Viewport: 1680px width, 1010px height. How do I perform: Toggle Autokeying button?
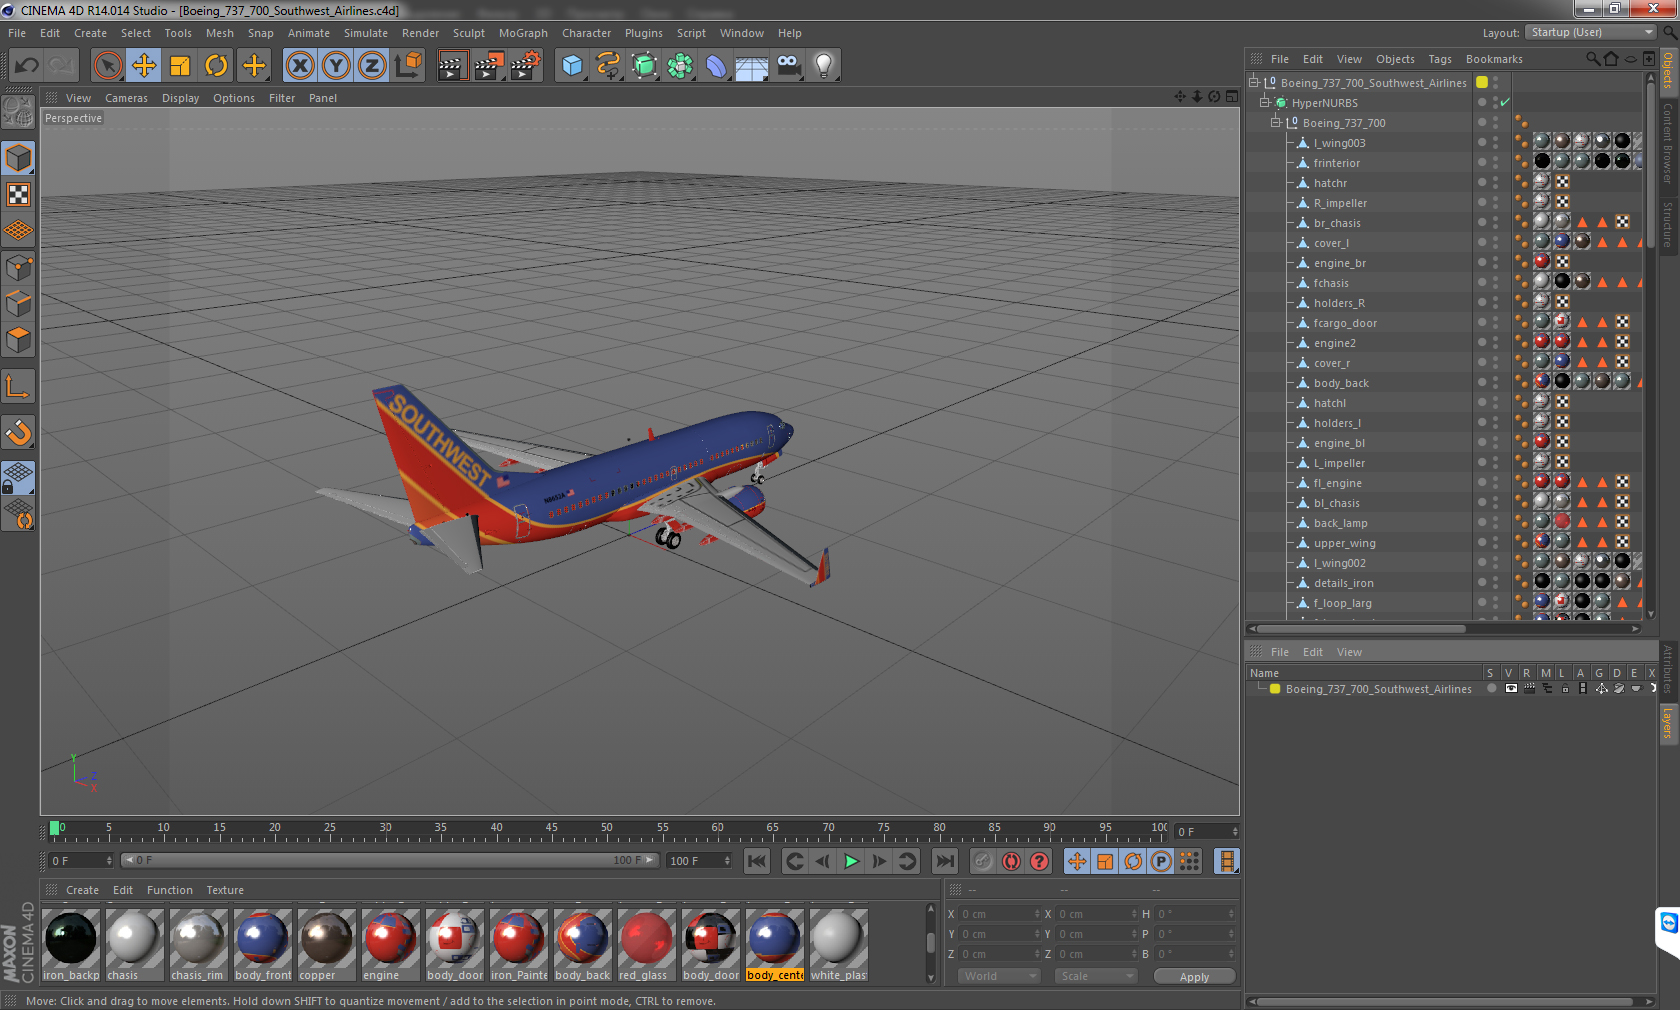pos(1011,861)
